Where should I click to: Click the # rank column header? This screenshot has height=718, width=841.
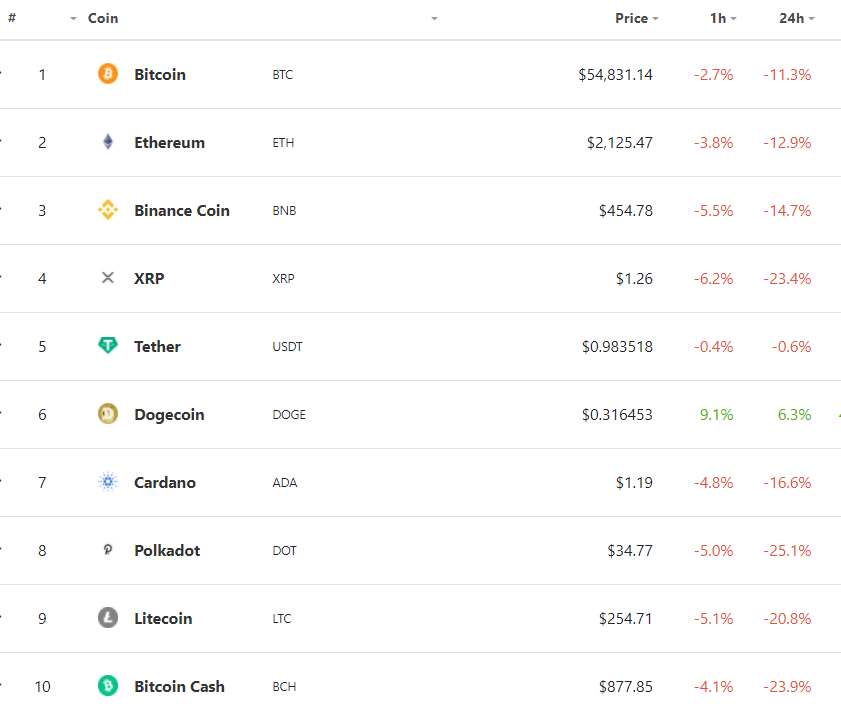[12, 18]
